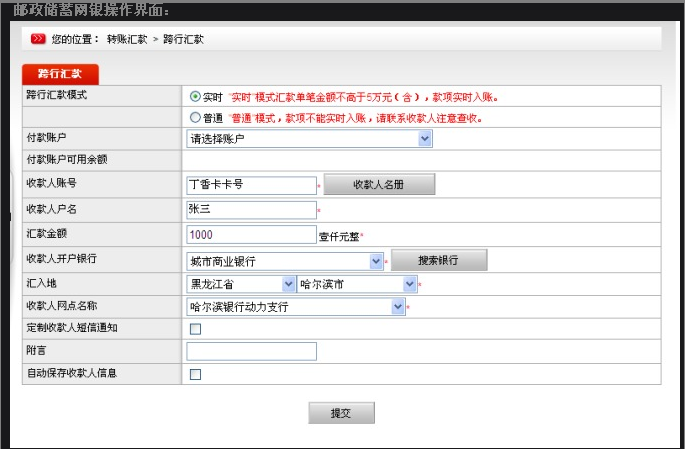The image size is (685, 449).
Task: Select the 实时 transfer mode radio button
Action: coord(195,98)
